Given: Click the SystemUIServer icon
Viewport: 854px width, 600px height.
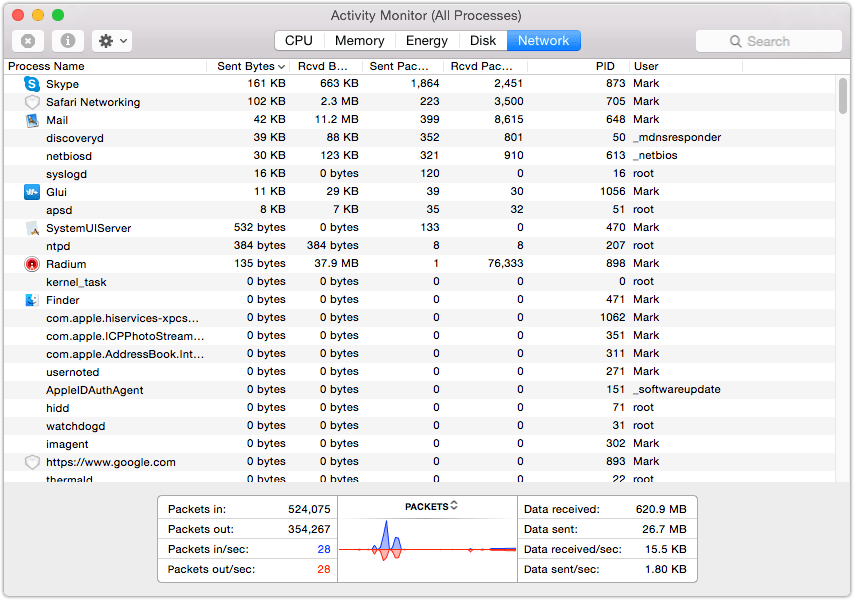Looking at the screenshot, I should [32, 228].
